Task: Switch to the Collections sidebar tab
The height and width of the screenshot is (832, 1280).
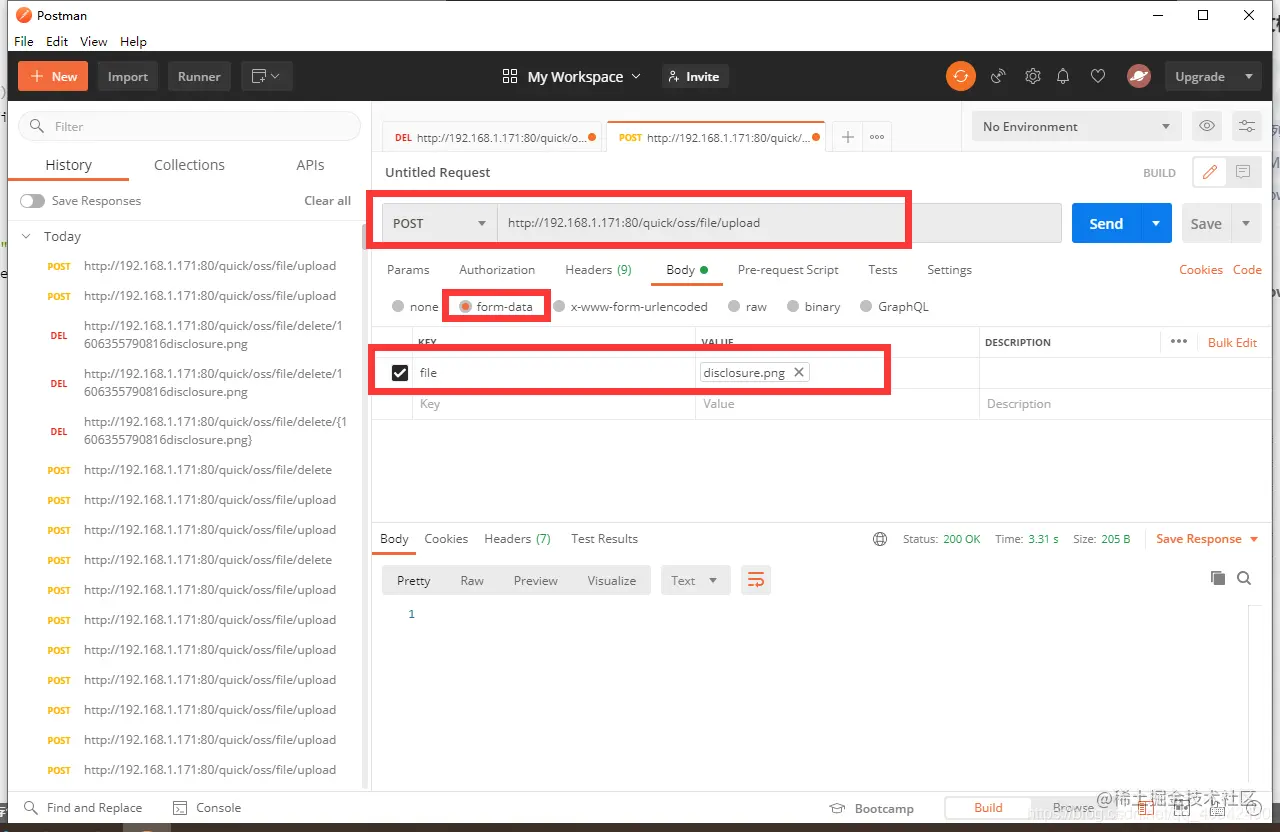Action: pyautogui.click(x=189, y=165)
